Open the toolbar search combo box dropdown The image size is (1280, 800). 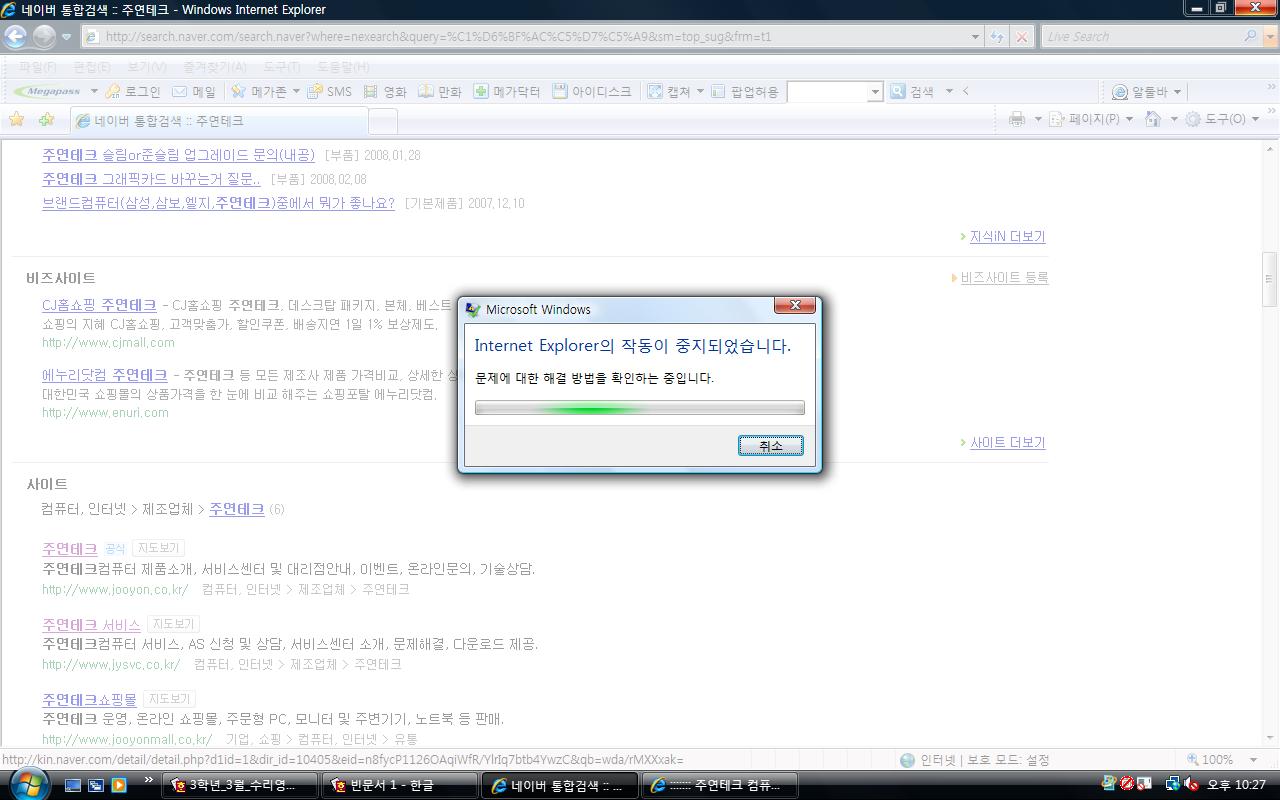pos(875,92)
